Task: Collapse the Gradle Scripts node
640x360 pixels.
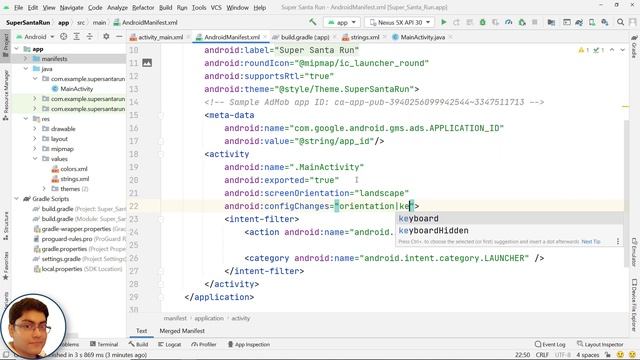Action: pyautogui.click(x=16, y=199)
